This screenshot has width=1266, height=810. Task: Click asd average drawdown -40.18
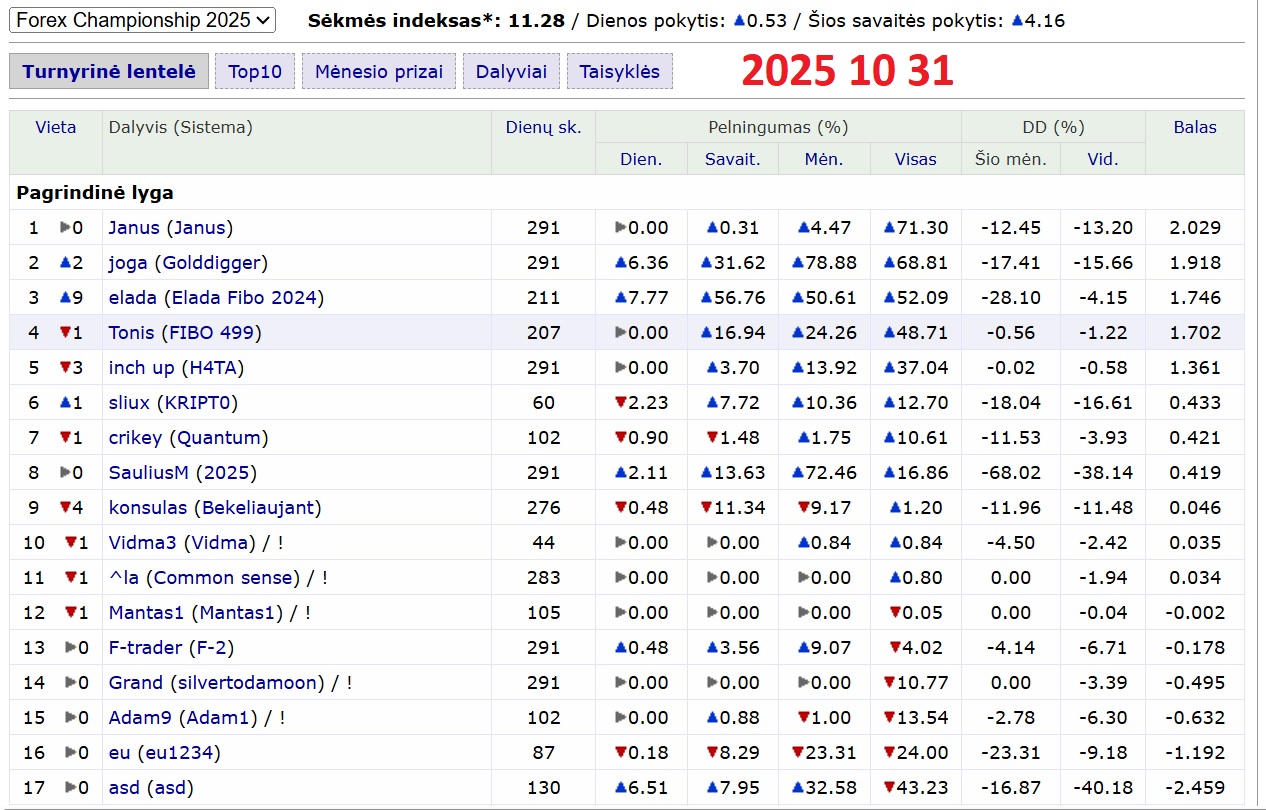1103,788
